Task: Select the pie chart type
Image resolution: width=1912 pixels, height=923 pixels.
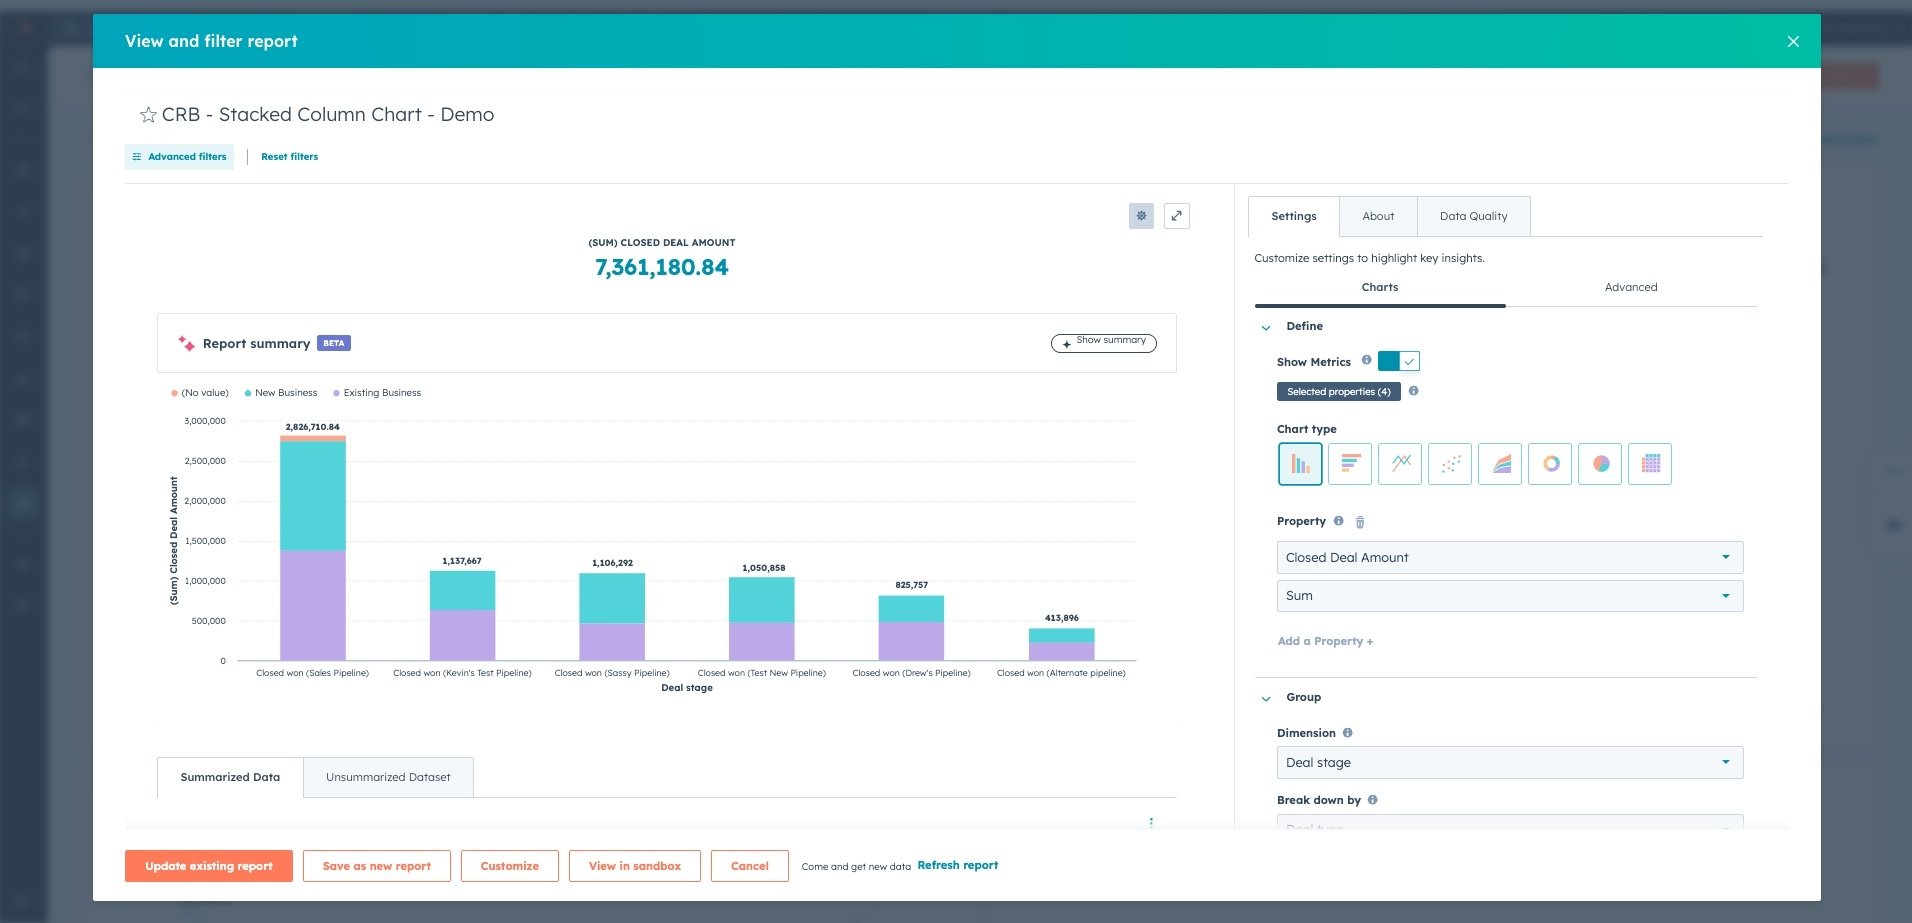Action: 1600,464
